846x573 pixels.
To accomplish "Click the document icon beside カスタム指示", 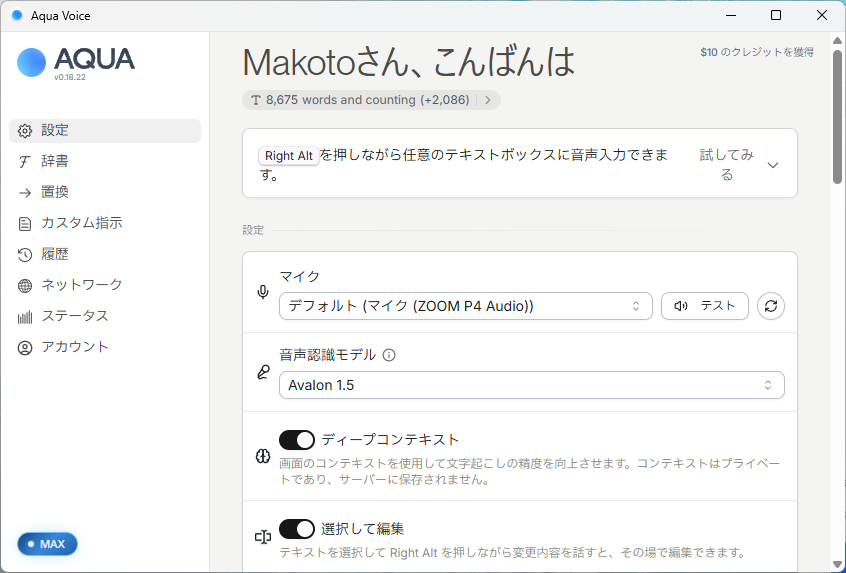I will tap(25, 223).
